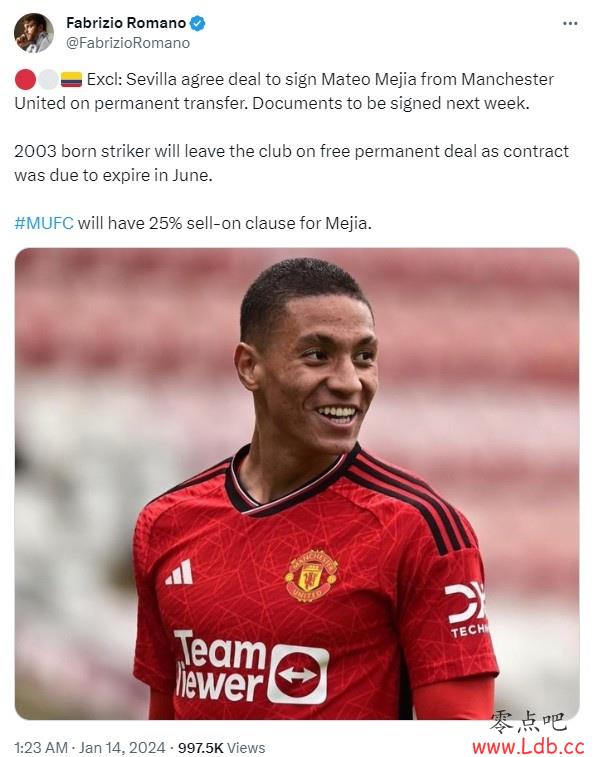Click the tweet text mentioning Sevilla deal
The width and height of the screenshot is (594, 757).
(x=284, y=91)
